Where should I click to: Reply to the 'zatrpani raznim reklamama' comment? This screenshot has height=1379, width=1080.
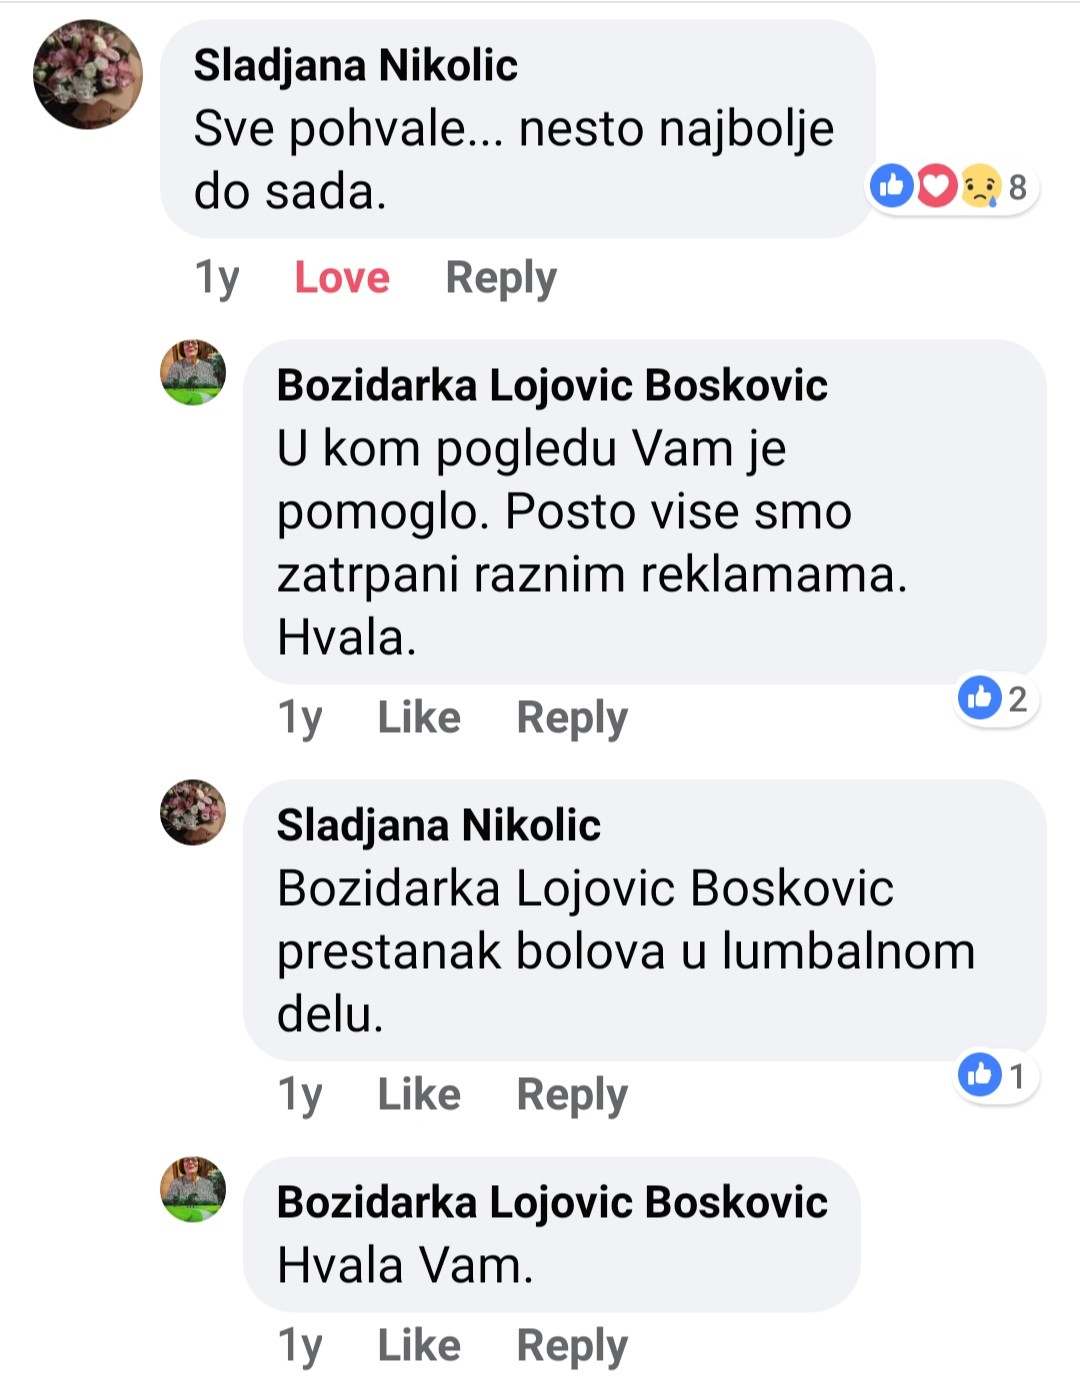[x=572, y=718]
